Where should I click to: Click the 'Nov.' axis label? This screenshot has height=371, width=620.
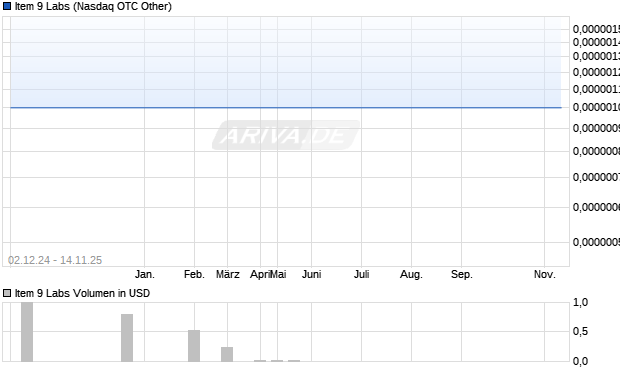544,274
